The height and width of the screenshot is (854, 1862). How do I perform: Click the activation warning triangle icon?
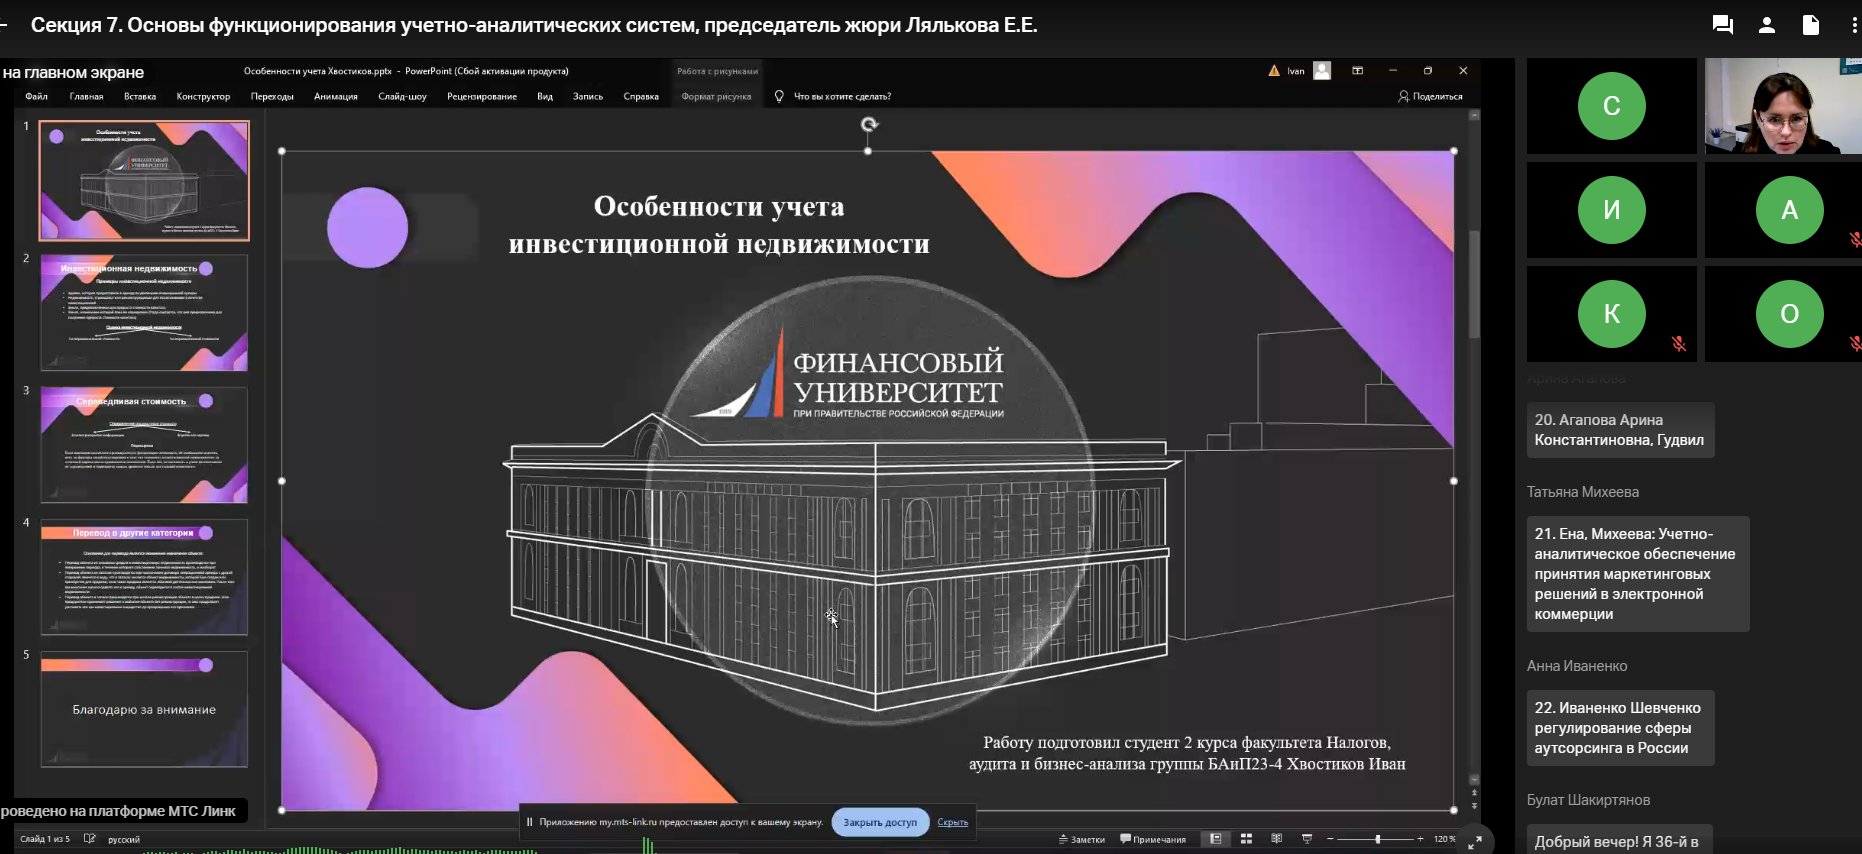pyautogui.click(x=1274, y=71)
